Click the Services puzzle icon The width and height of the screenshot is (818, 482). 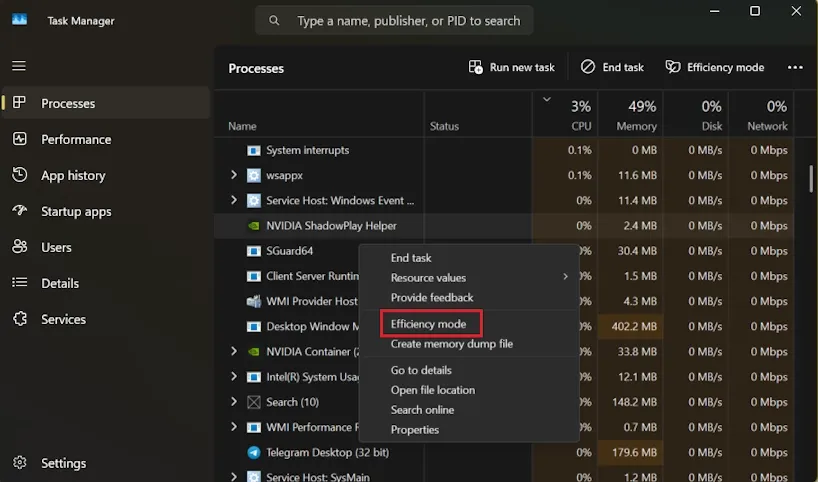19,318
